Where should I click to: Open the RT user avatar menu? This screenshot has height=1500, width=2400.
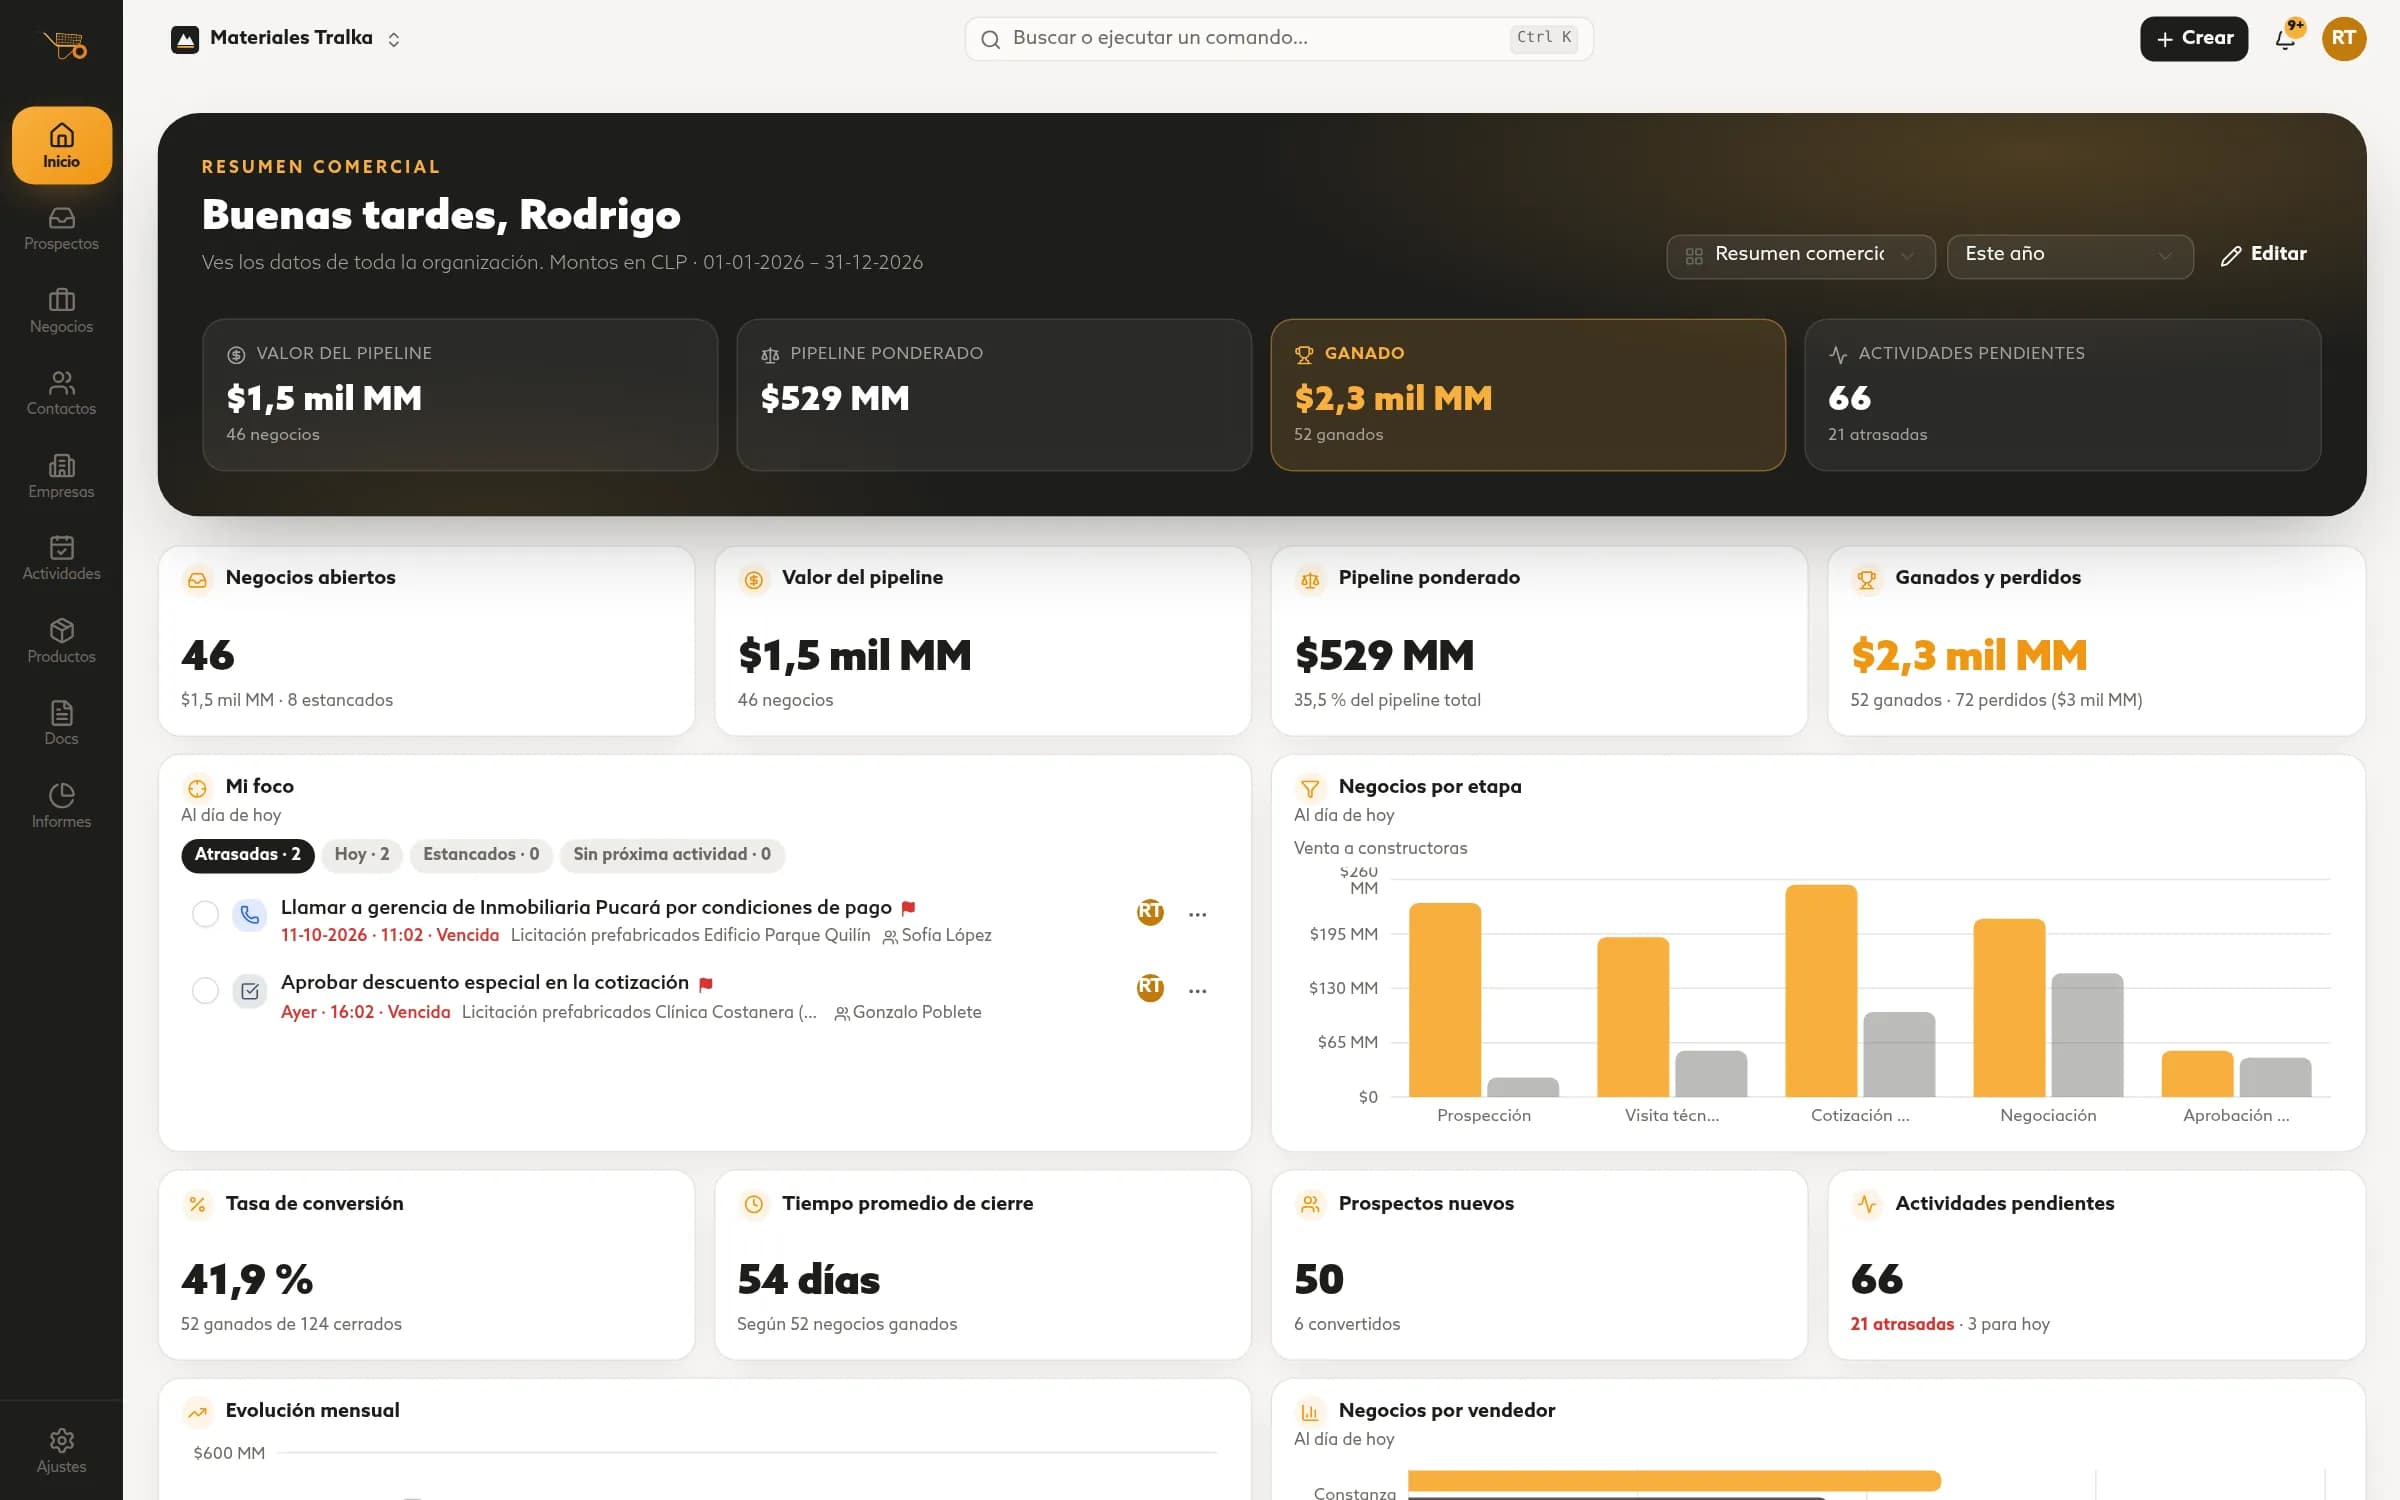point(2344,39)
